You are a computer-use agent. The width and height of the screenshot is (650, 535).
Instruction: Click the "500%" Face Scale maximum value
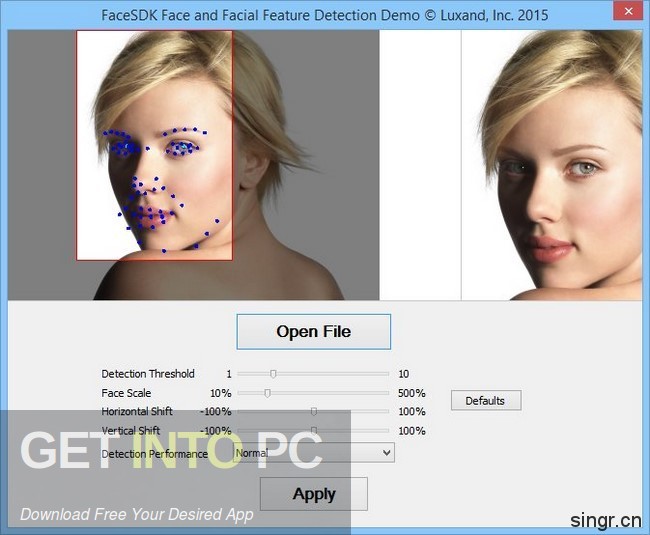412,393
